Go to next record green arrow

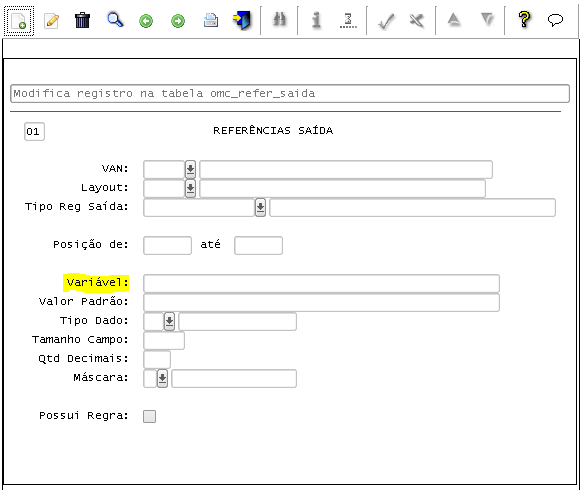(178, 21)
